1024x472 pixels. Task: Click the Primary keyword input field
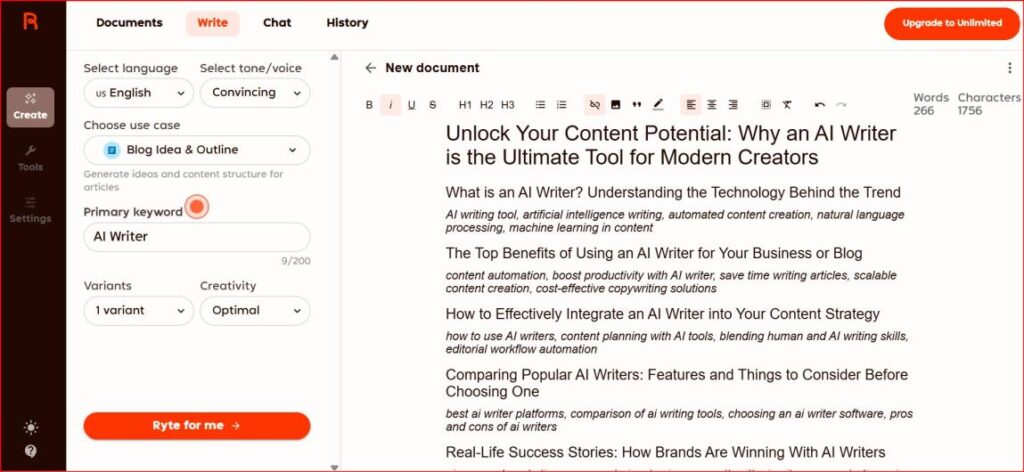pyautogui.click(x=197, y=237)
